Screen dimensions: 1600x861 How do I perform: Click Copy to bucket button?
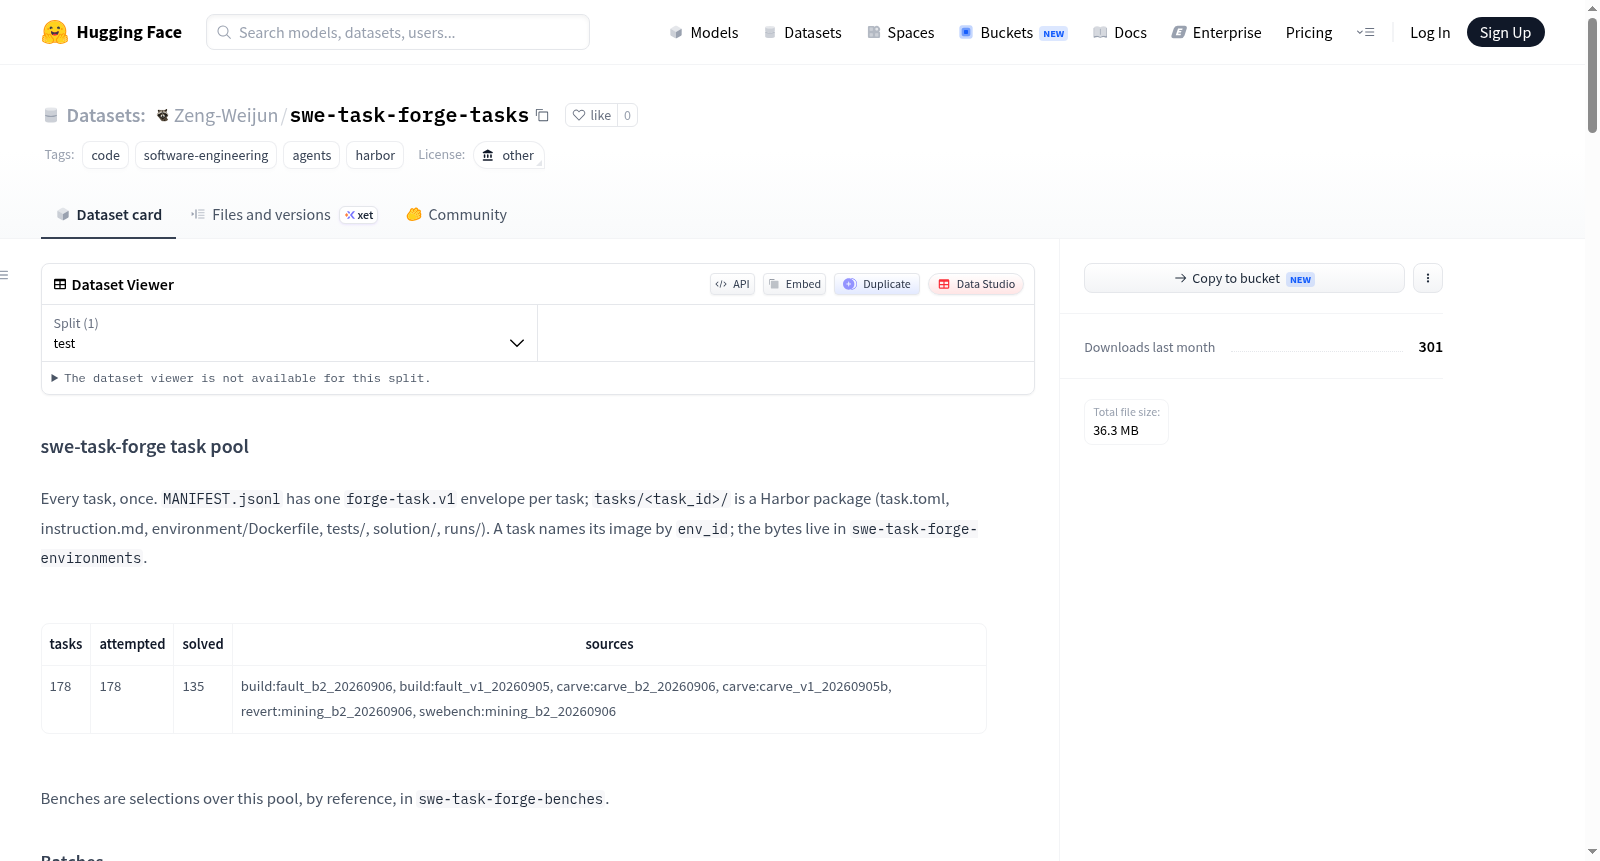(x=1244, y=278)
